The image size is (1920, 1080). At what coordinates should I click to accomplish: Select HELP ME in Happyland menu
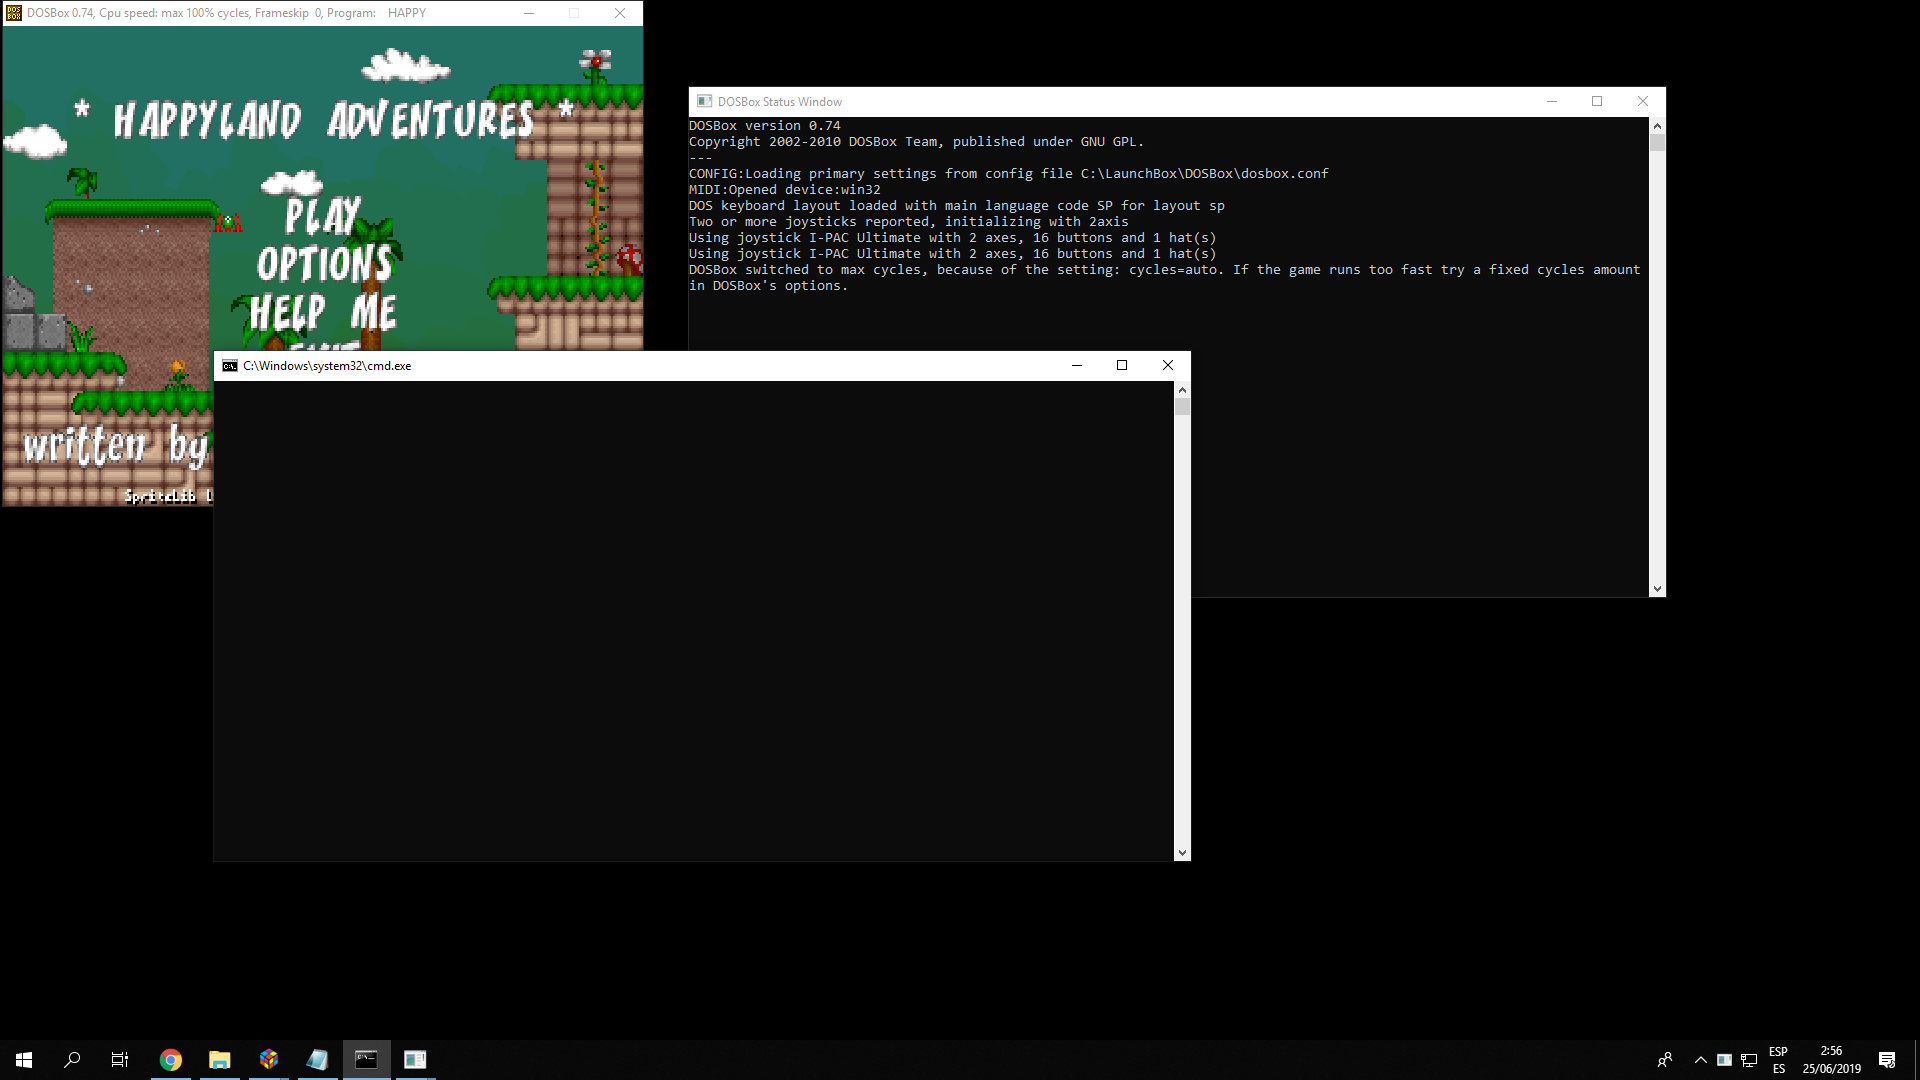(x=323, y=312)
